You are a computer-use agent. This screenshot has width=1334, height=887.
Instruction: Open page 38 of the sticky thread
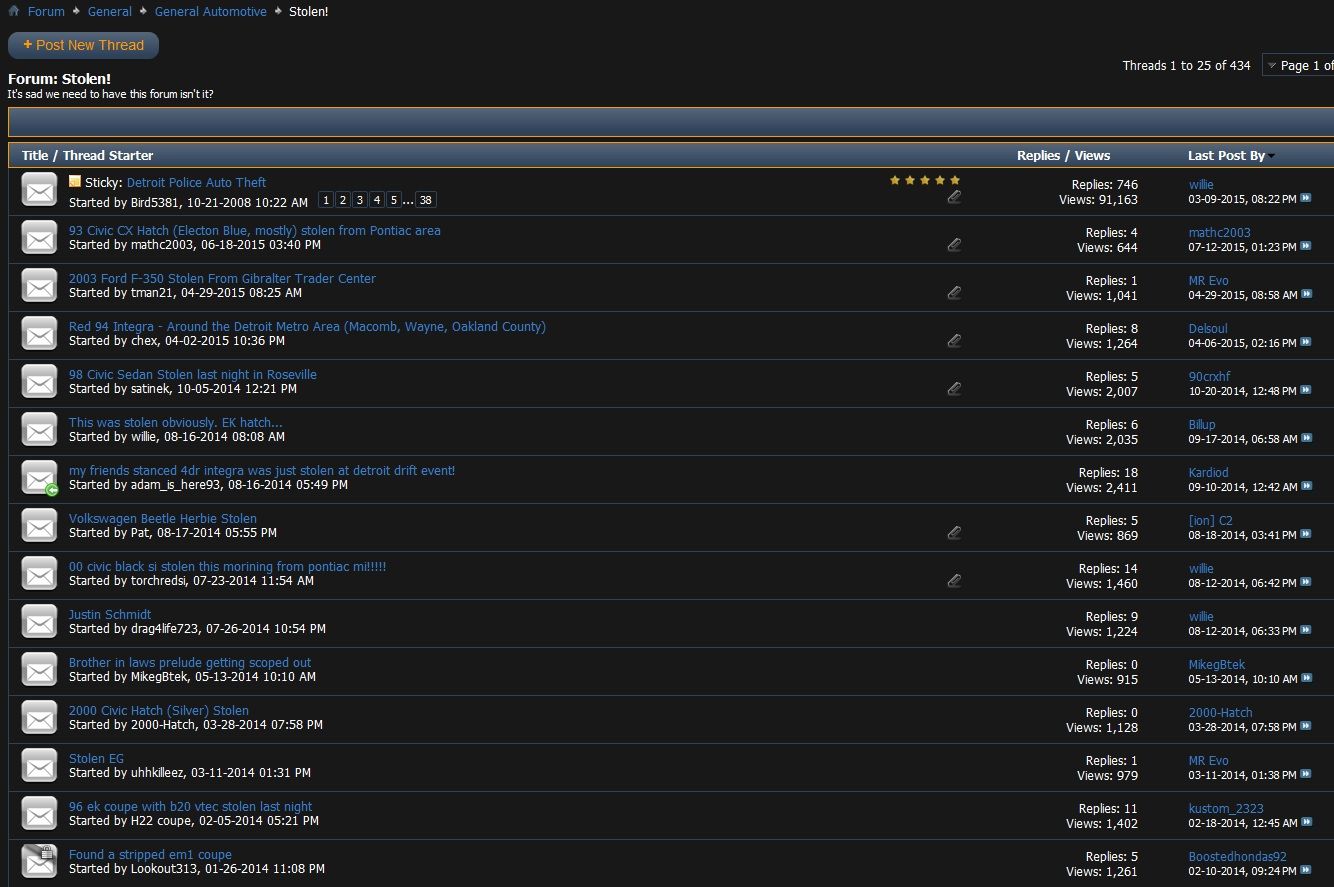pos(426,200)
